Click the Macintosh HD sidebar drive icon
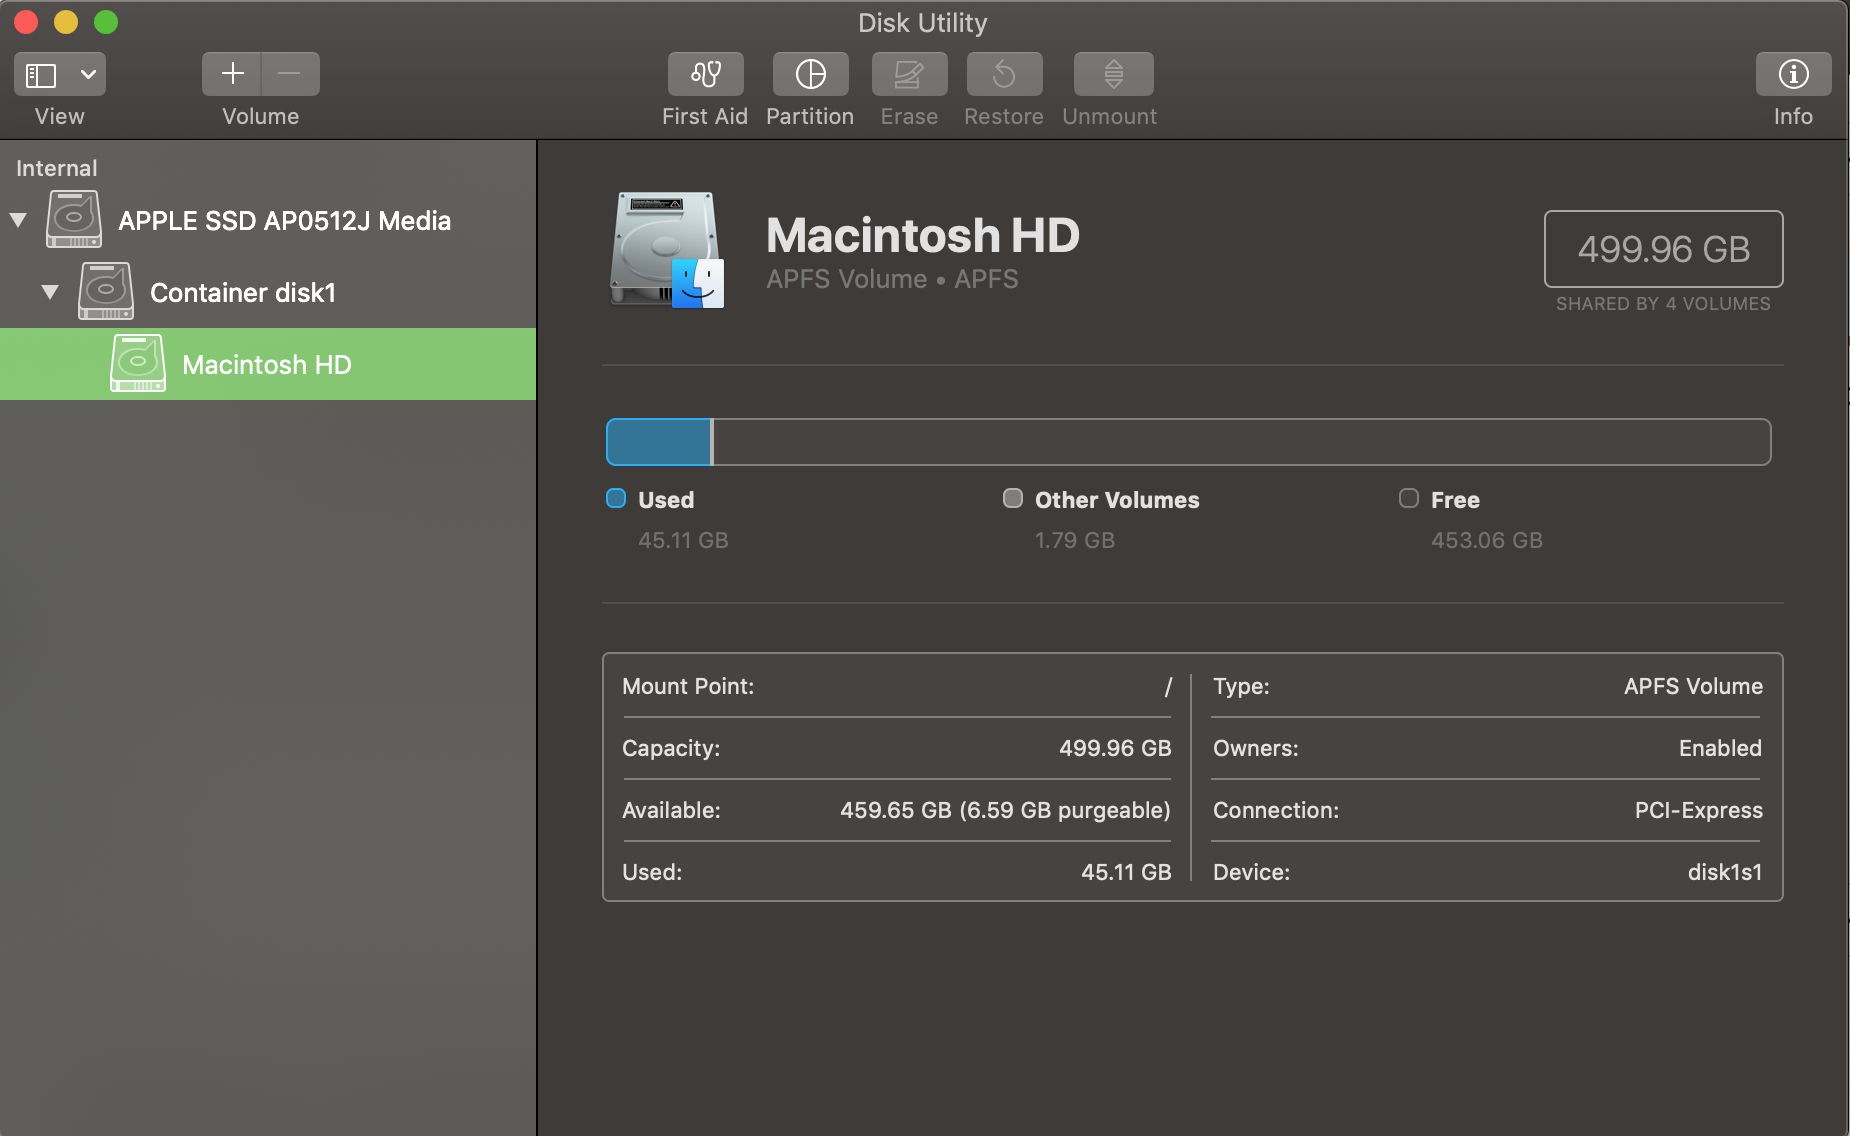Screen dimensions: 1850x1136 coord(138,363)
